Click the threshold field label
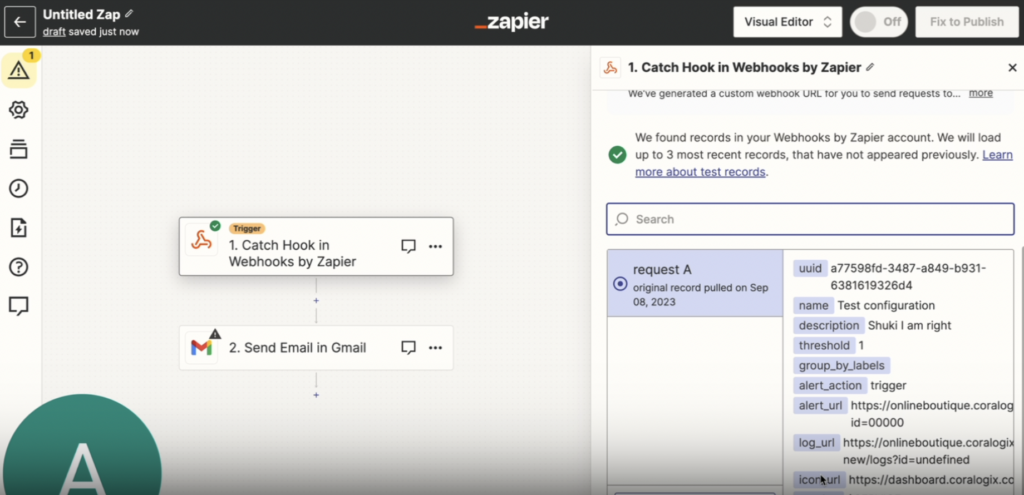This screenshot has width=1024, height=495. (x=825, y=345)
